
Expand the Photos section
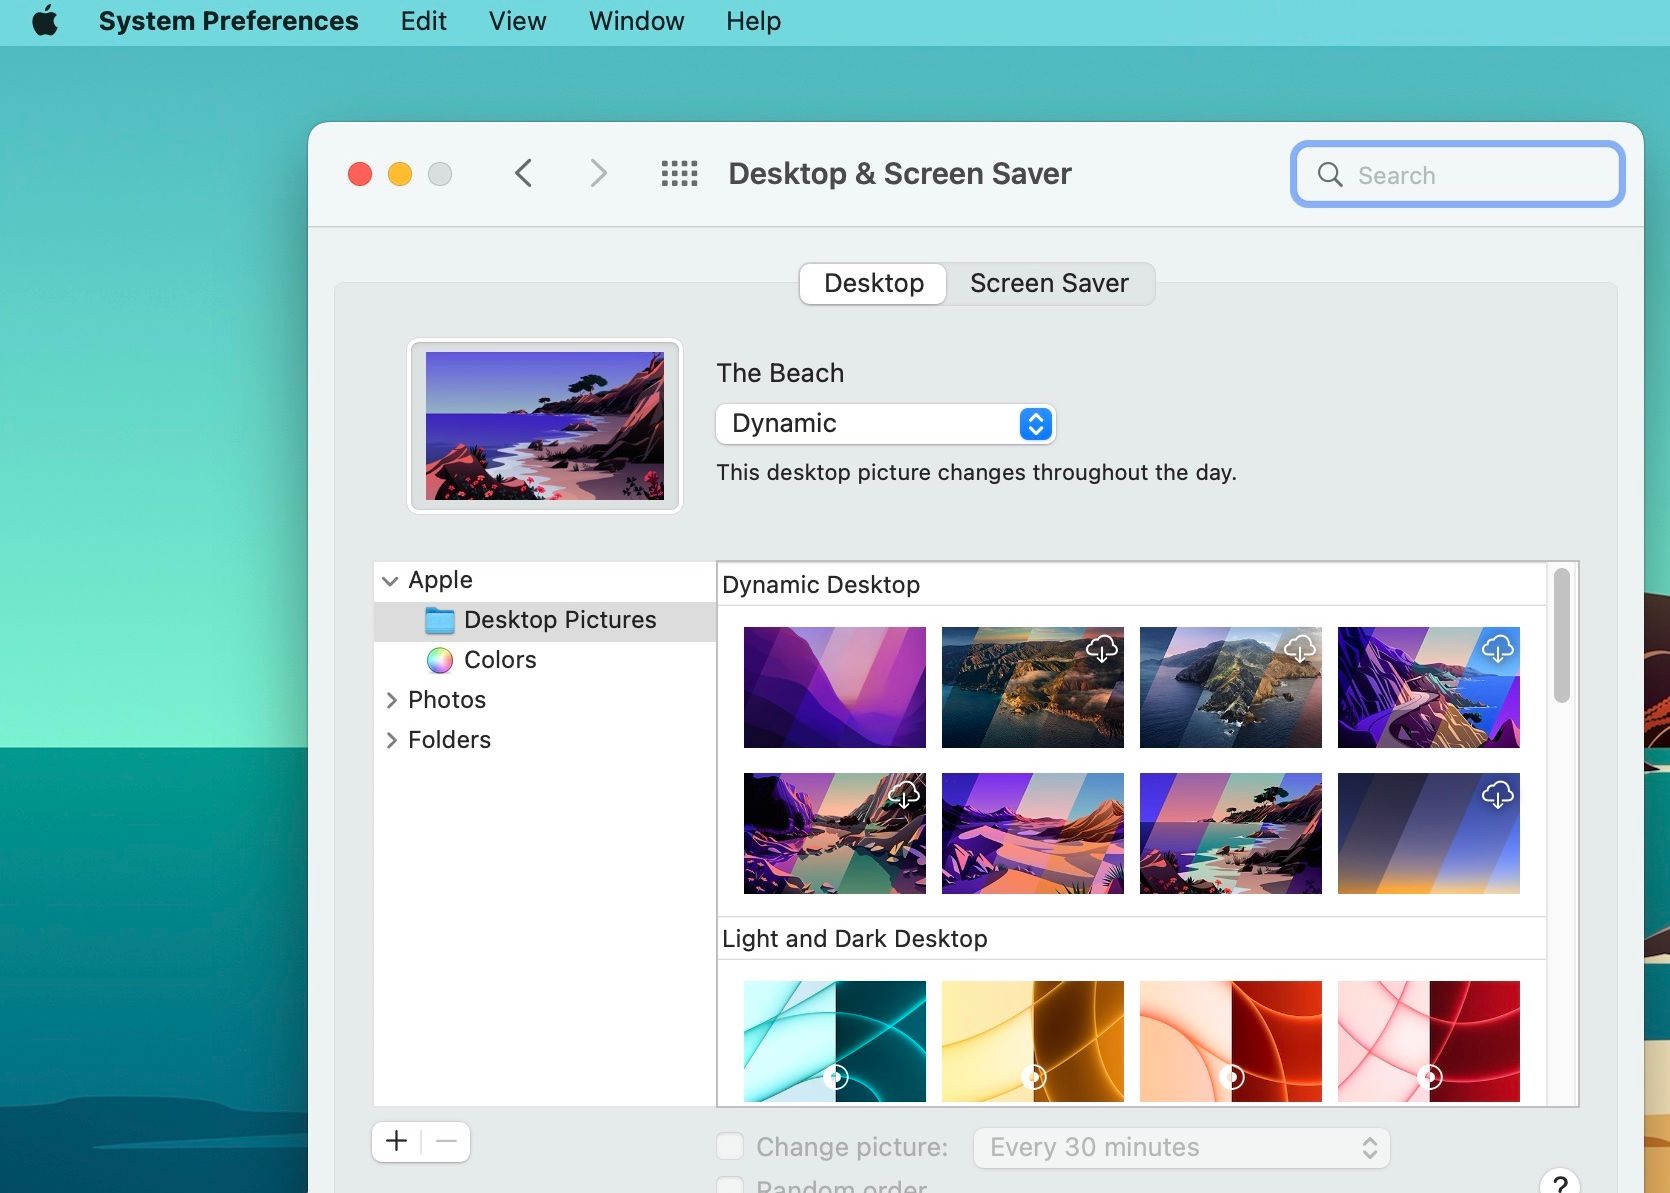pyautogui.click(x=391, y=700)
